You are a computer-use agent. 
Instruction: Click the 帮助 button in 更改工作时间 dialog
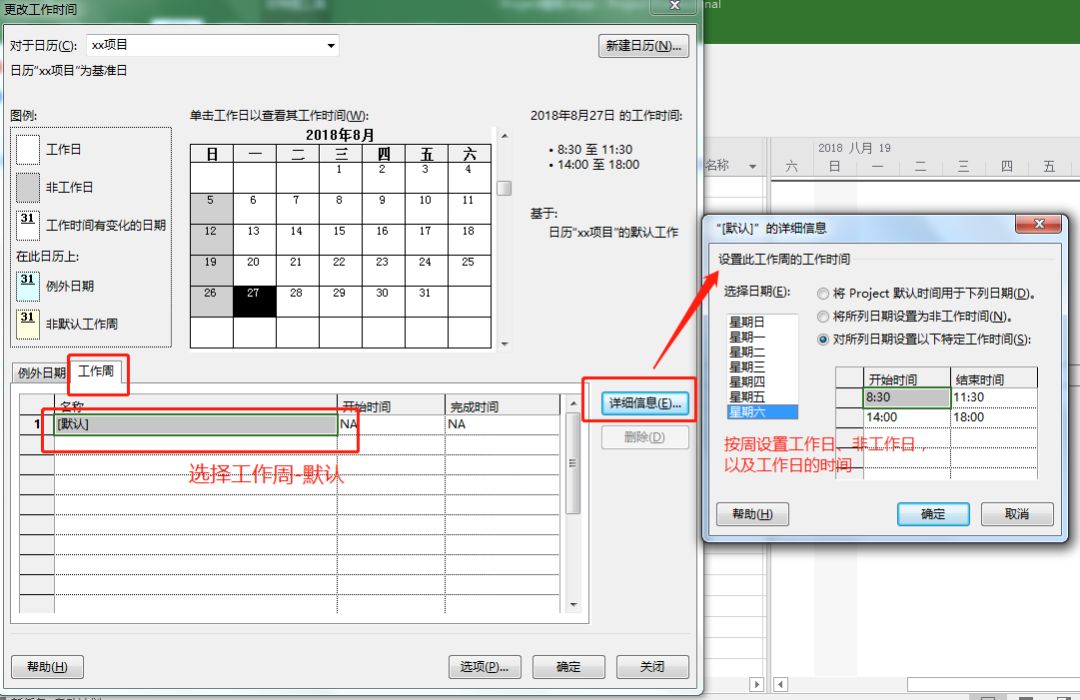pos(47,666)
